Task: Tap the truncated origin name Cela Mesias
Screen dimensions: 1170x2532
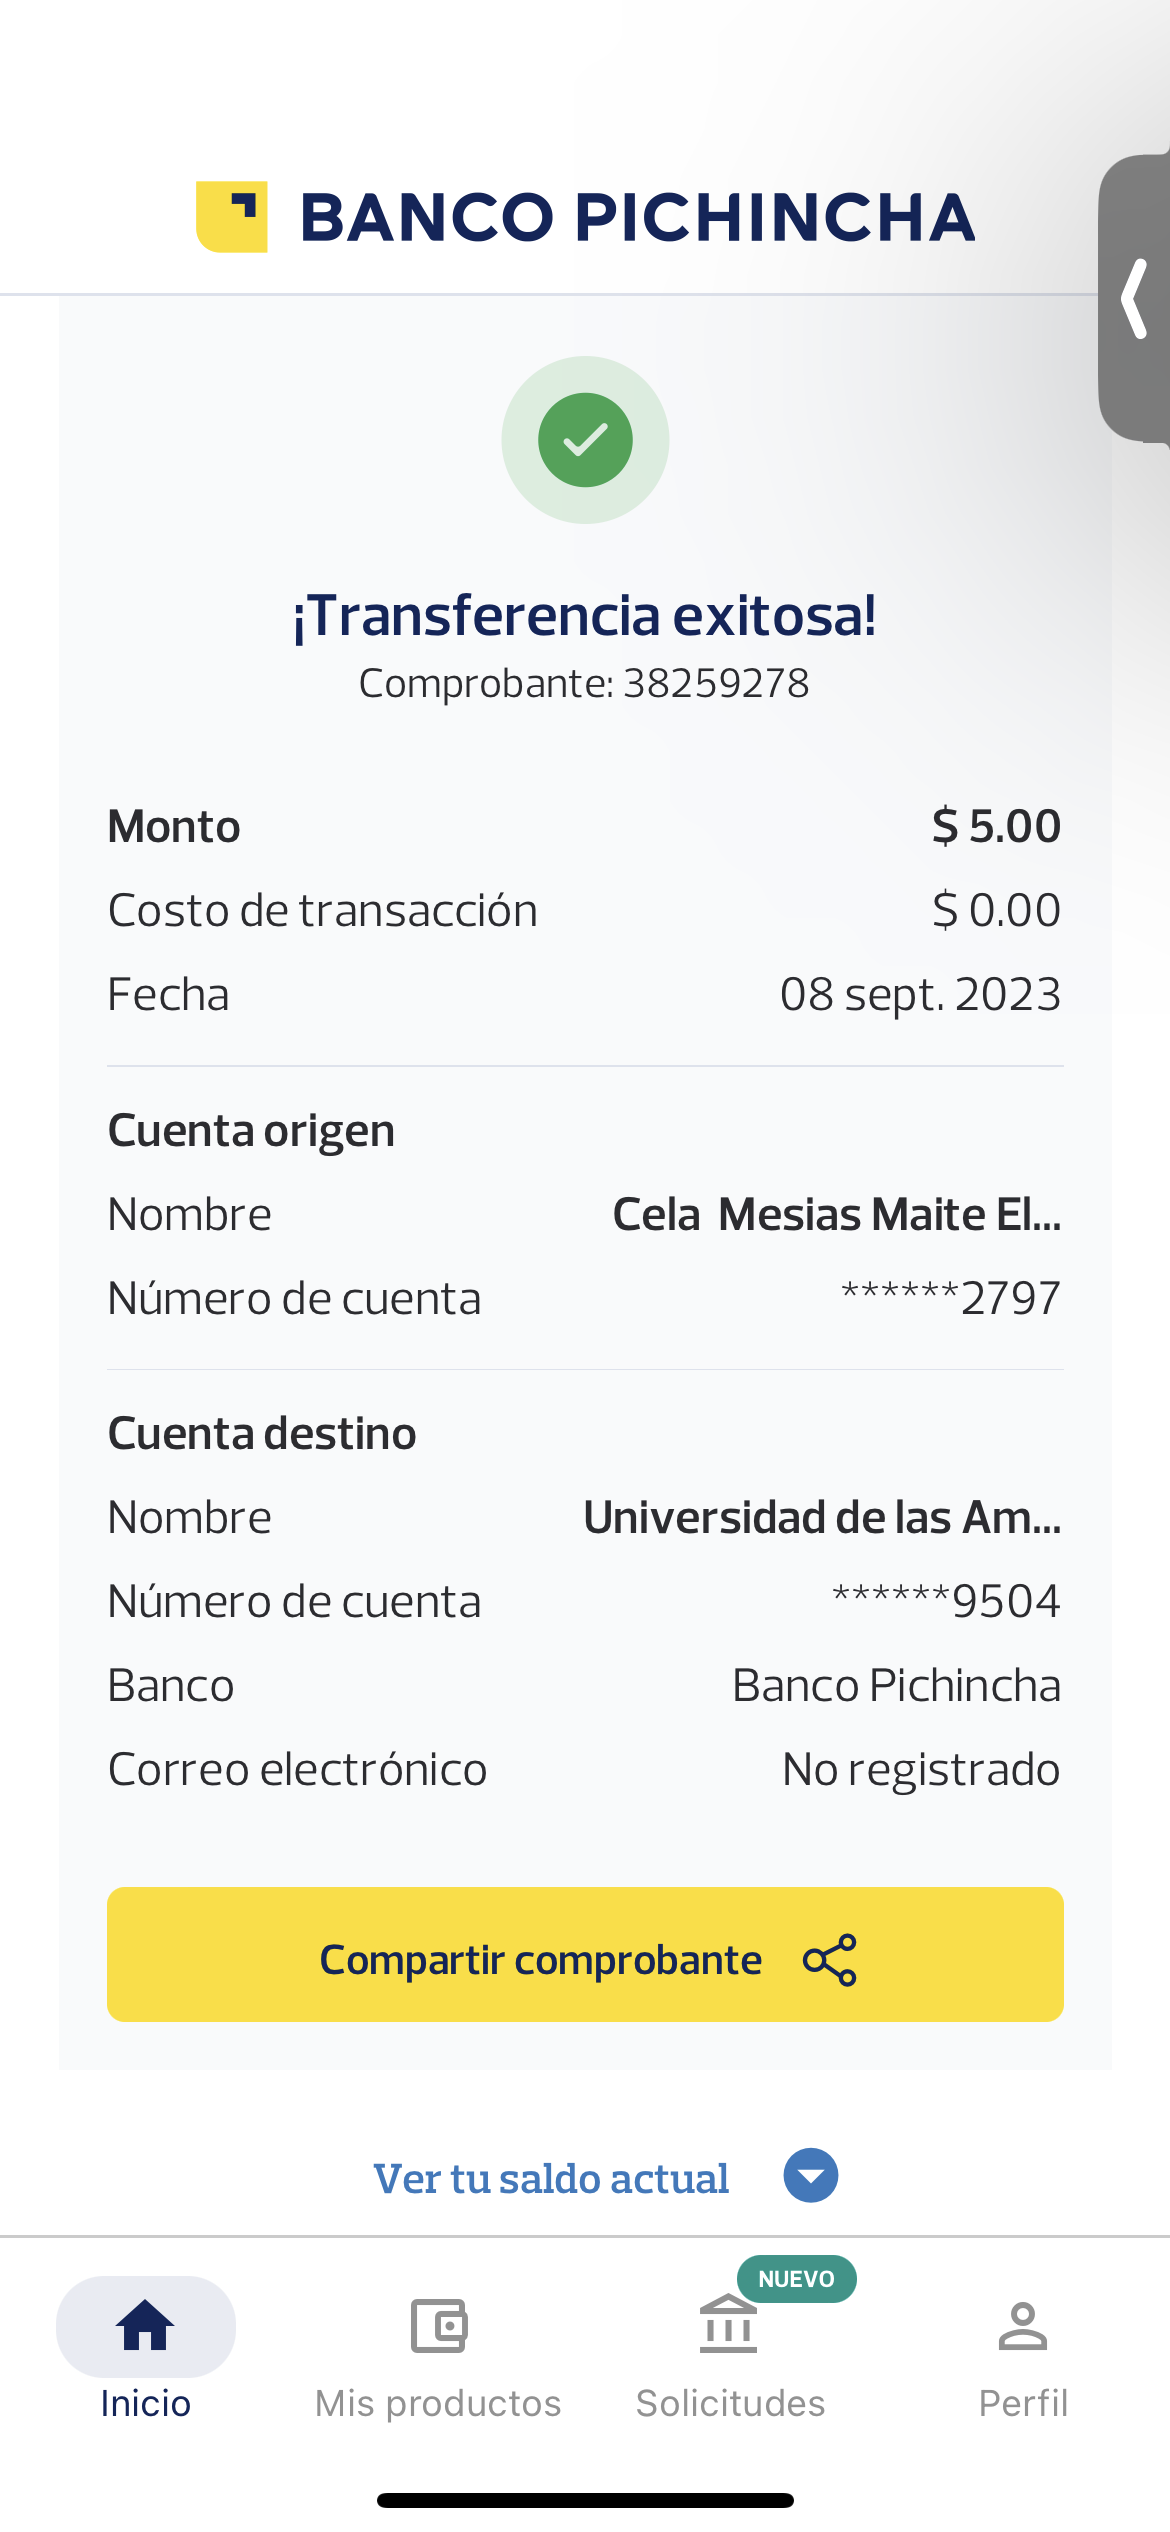Action: pos(836,1214)
